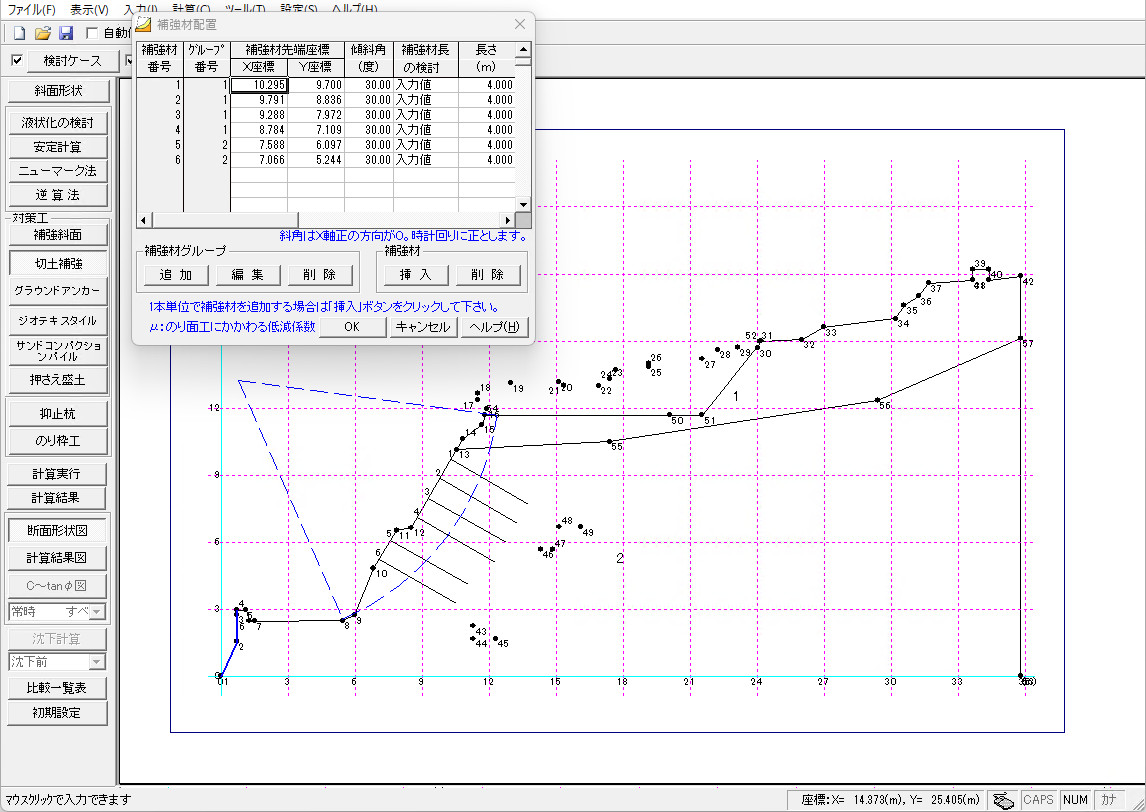Click the CAPS indicator in status bar
Viewport: 1146px width, 812px height.
point(1039,800)
